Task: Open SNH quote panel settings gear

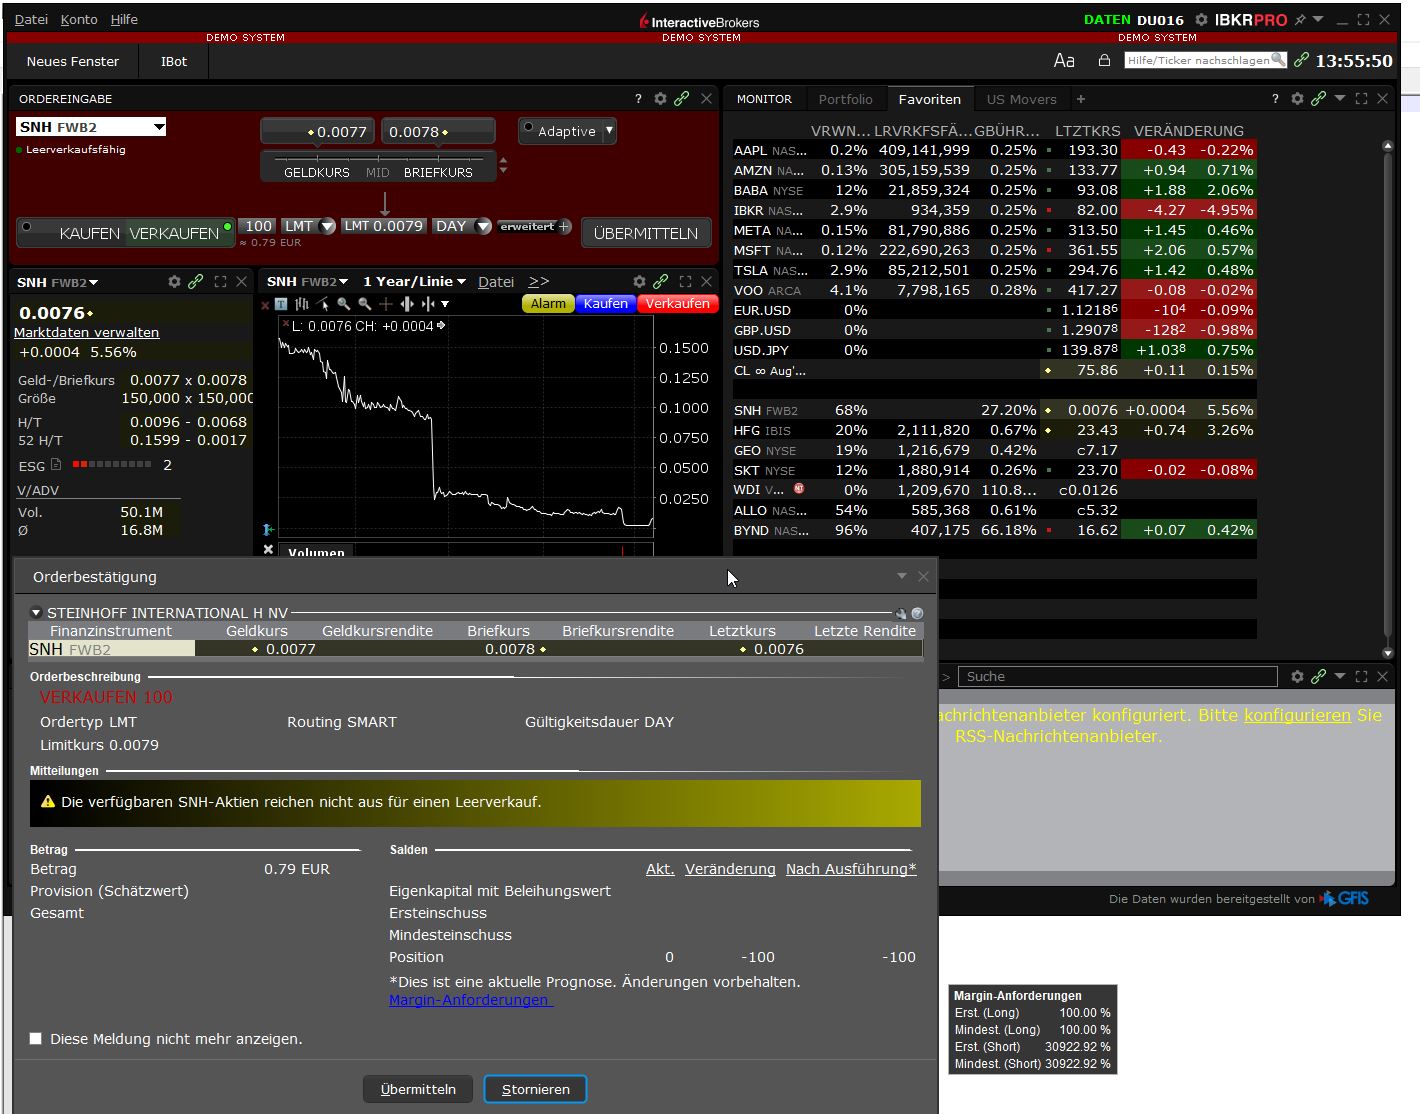Action: tap(174, 282)
